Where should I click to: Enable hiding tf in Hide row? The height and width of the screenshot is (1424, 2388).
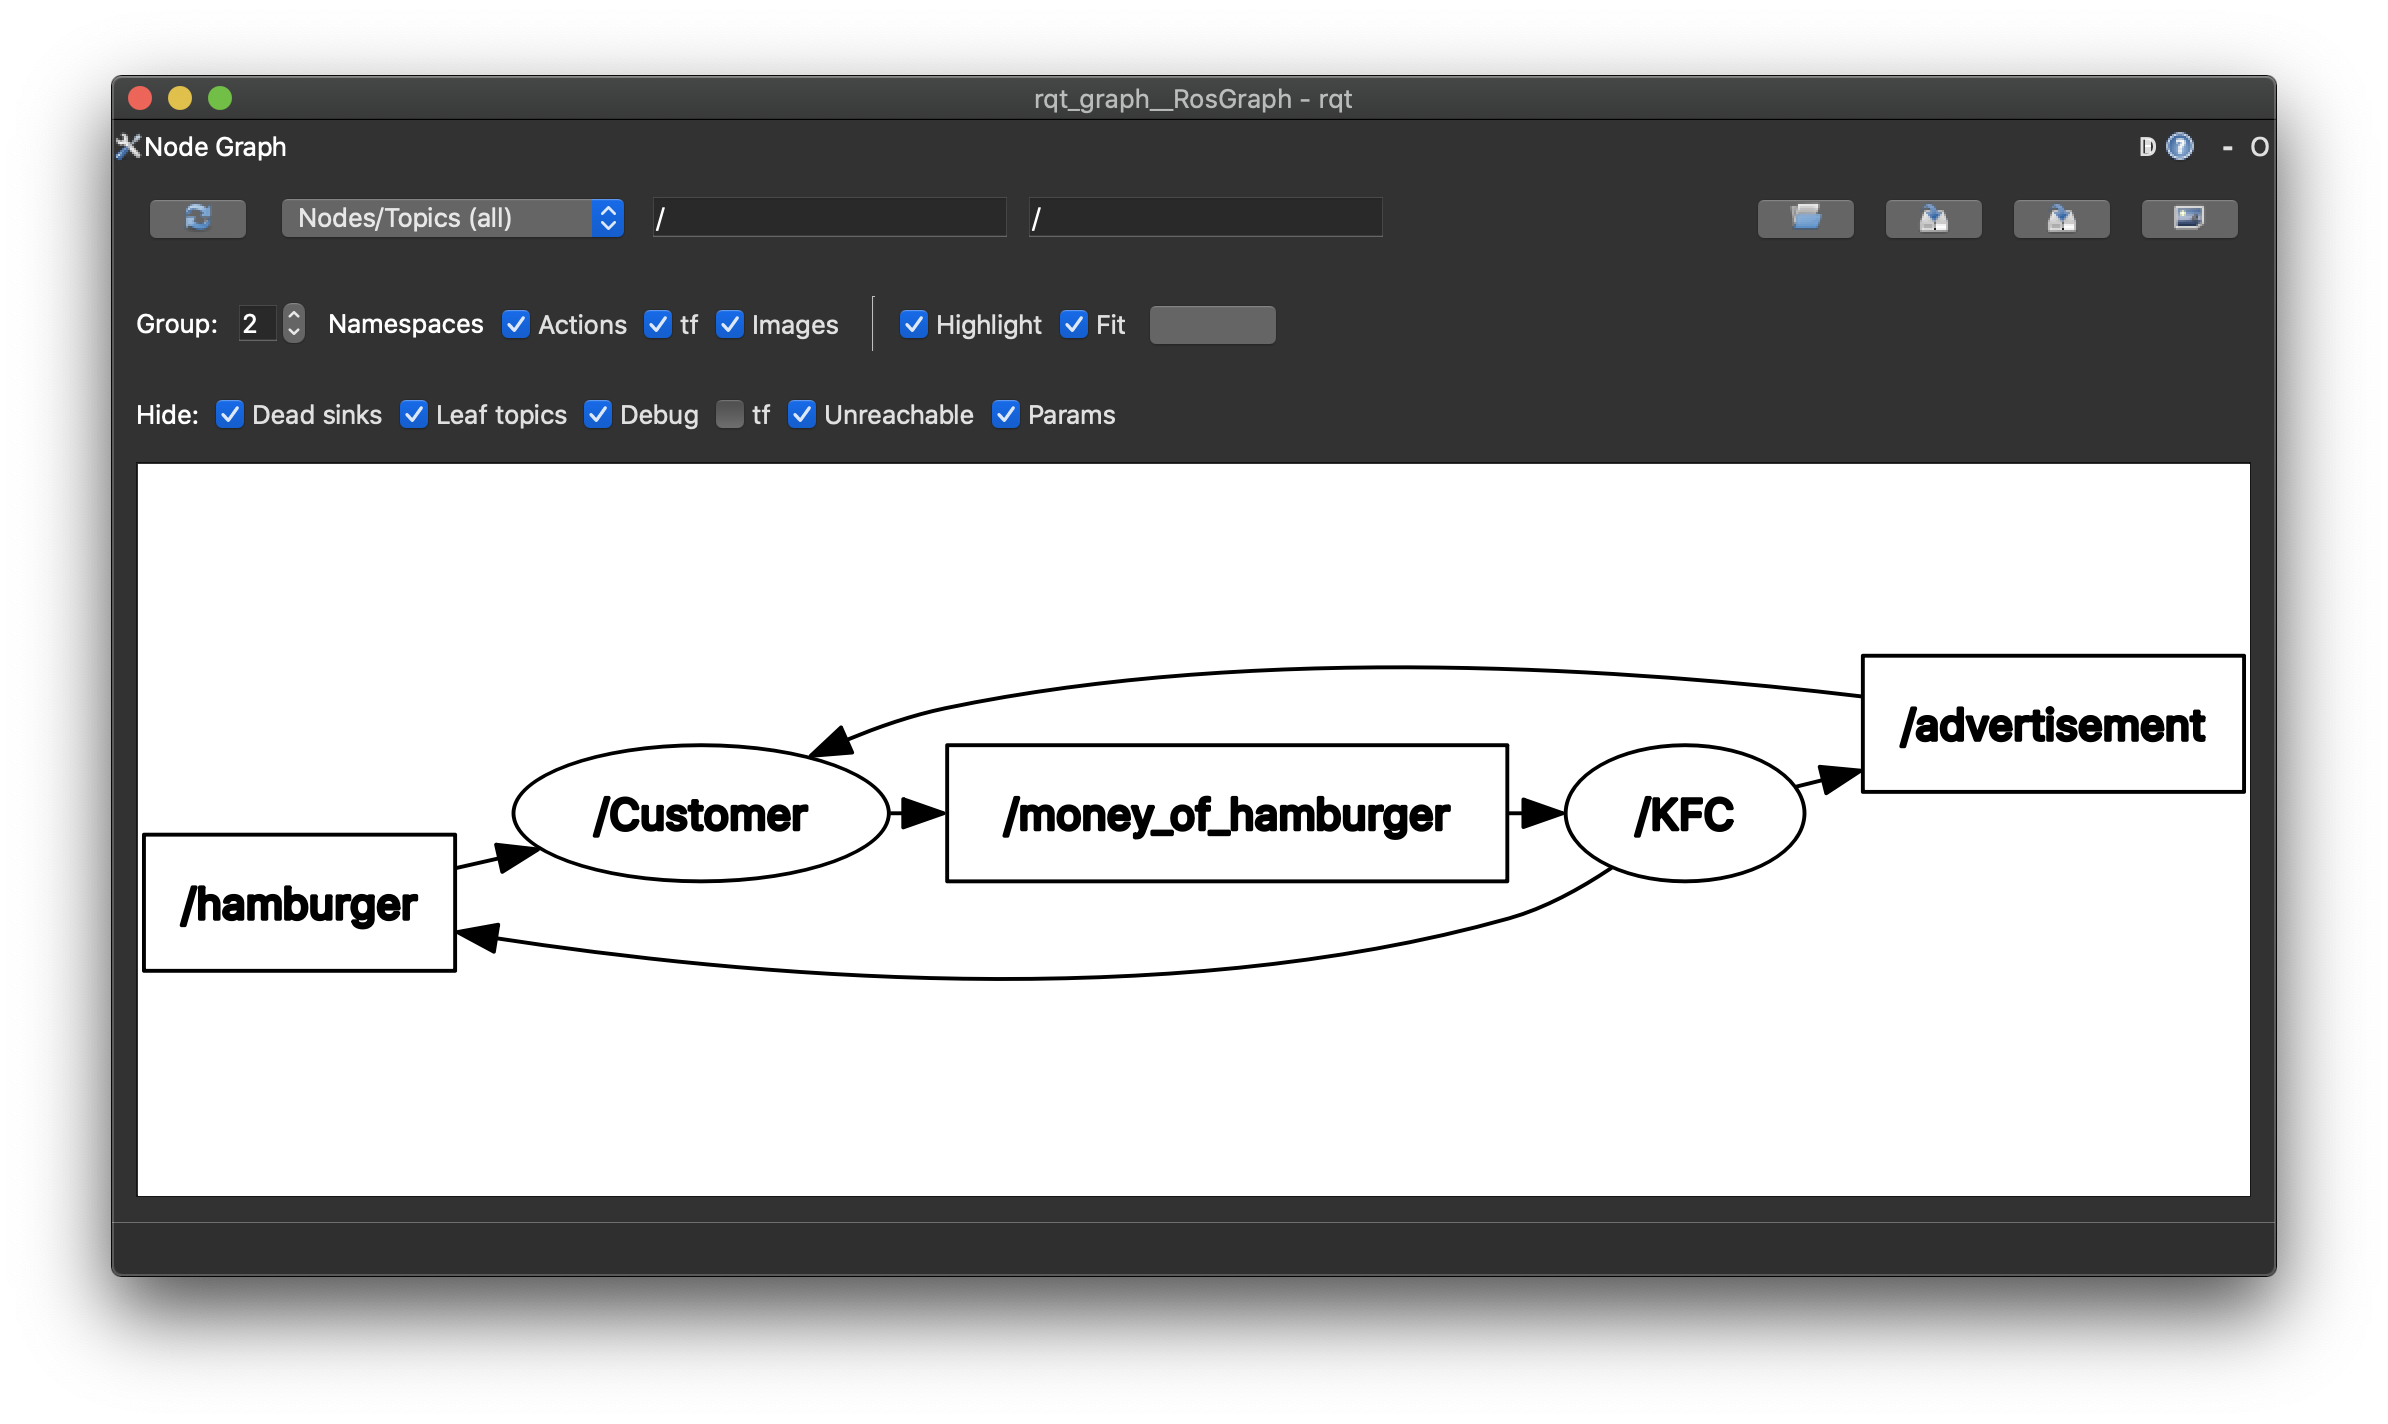(x=730, y=414)
